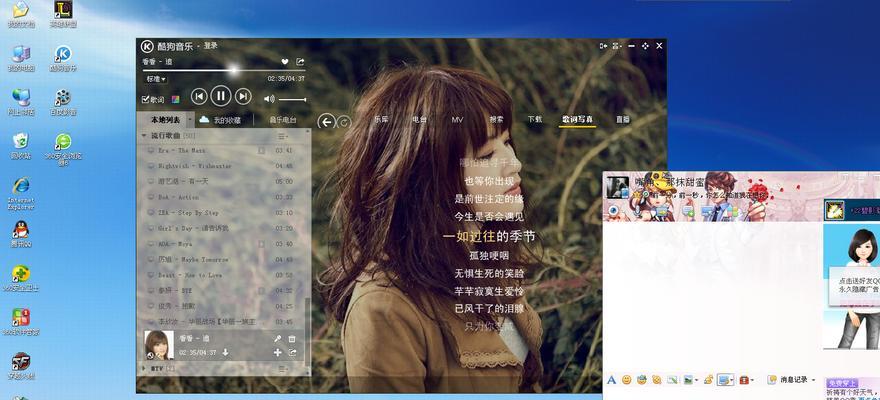Image resolution: width=880 pixels, height=400 pixels.
Task: Open the 酷狗音乐 desktop shortcut
Action: (63, 58)
